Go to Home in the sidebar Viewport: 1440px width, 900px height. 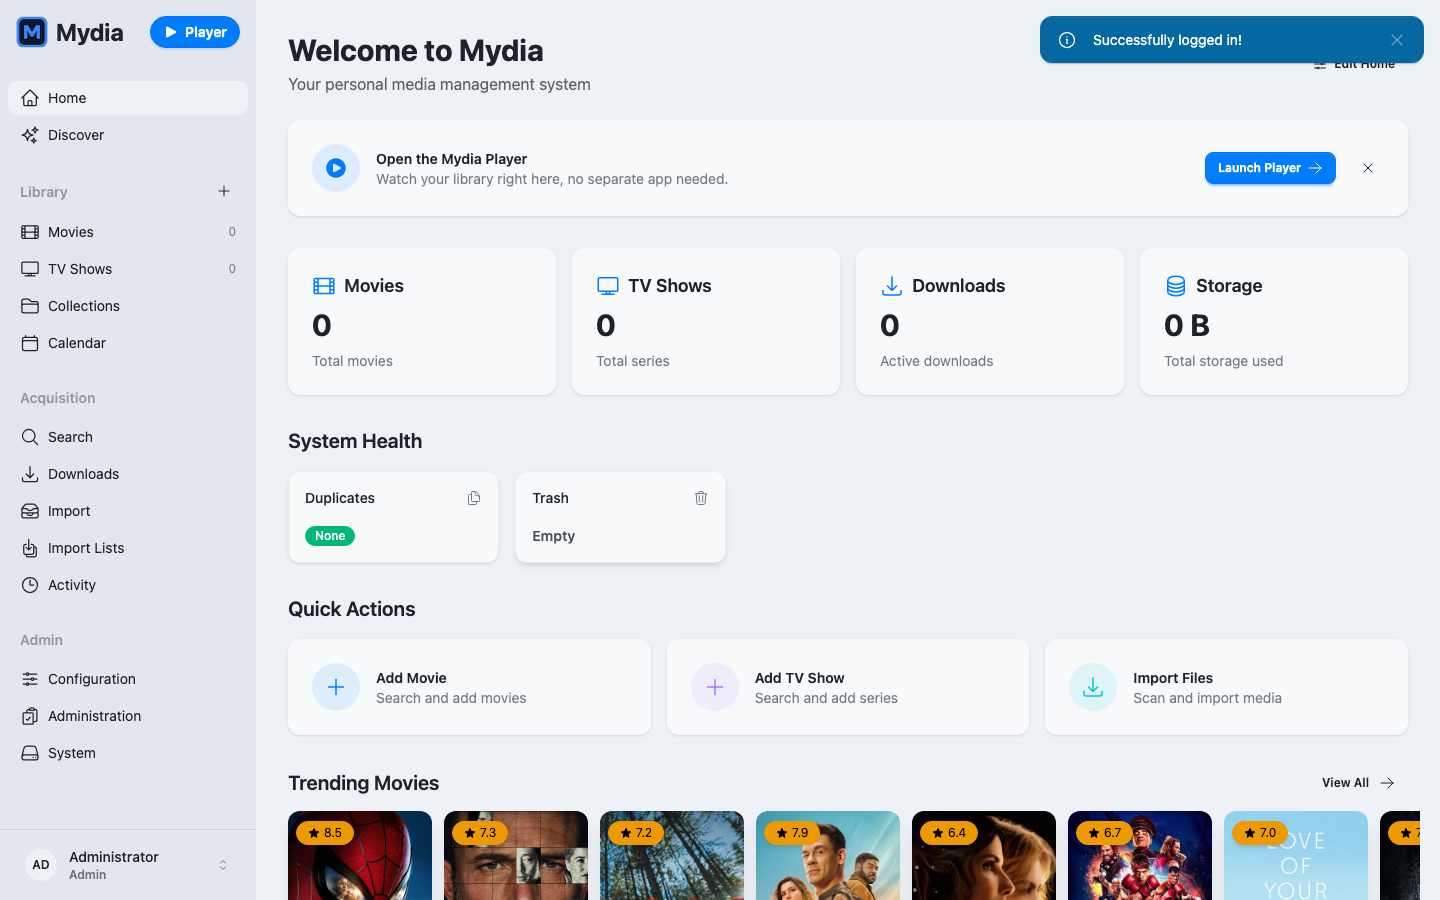point(128,98)
